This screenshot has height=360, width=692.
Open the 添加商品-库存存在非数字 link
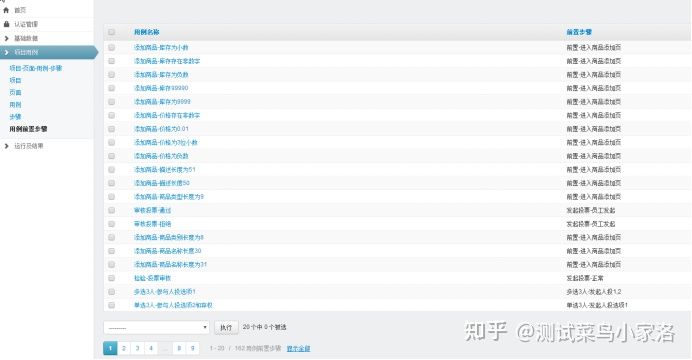(167, 61)
